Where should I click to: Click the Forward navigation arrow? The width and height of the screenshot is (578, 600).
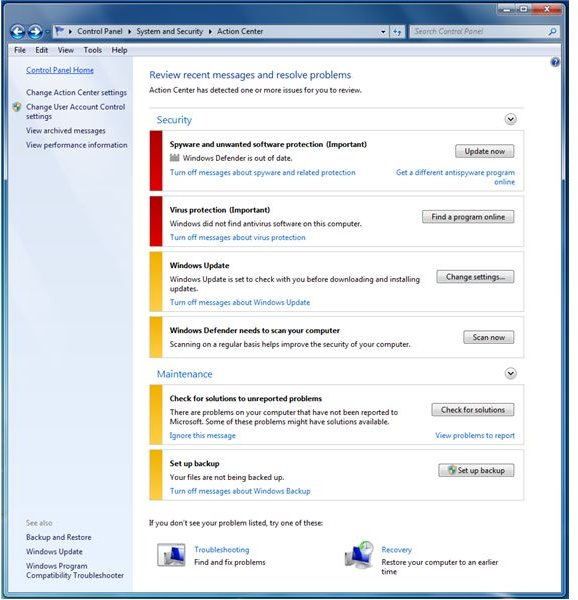[x=35, y=31]
